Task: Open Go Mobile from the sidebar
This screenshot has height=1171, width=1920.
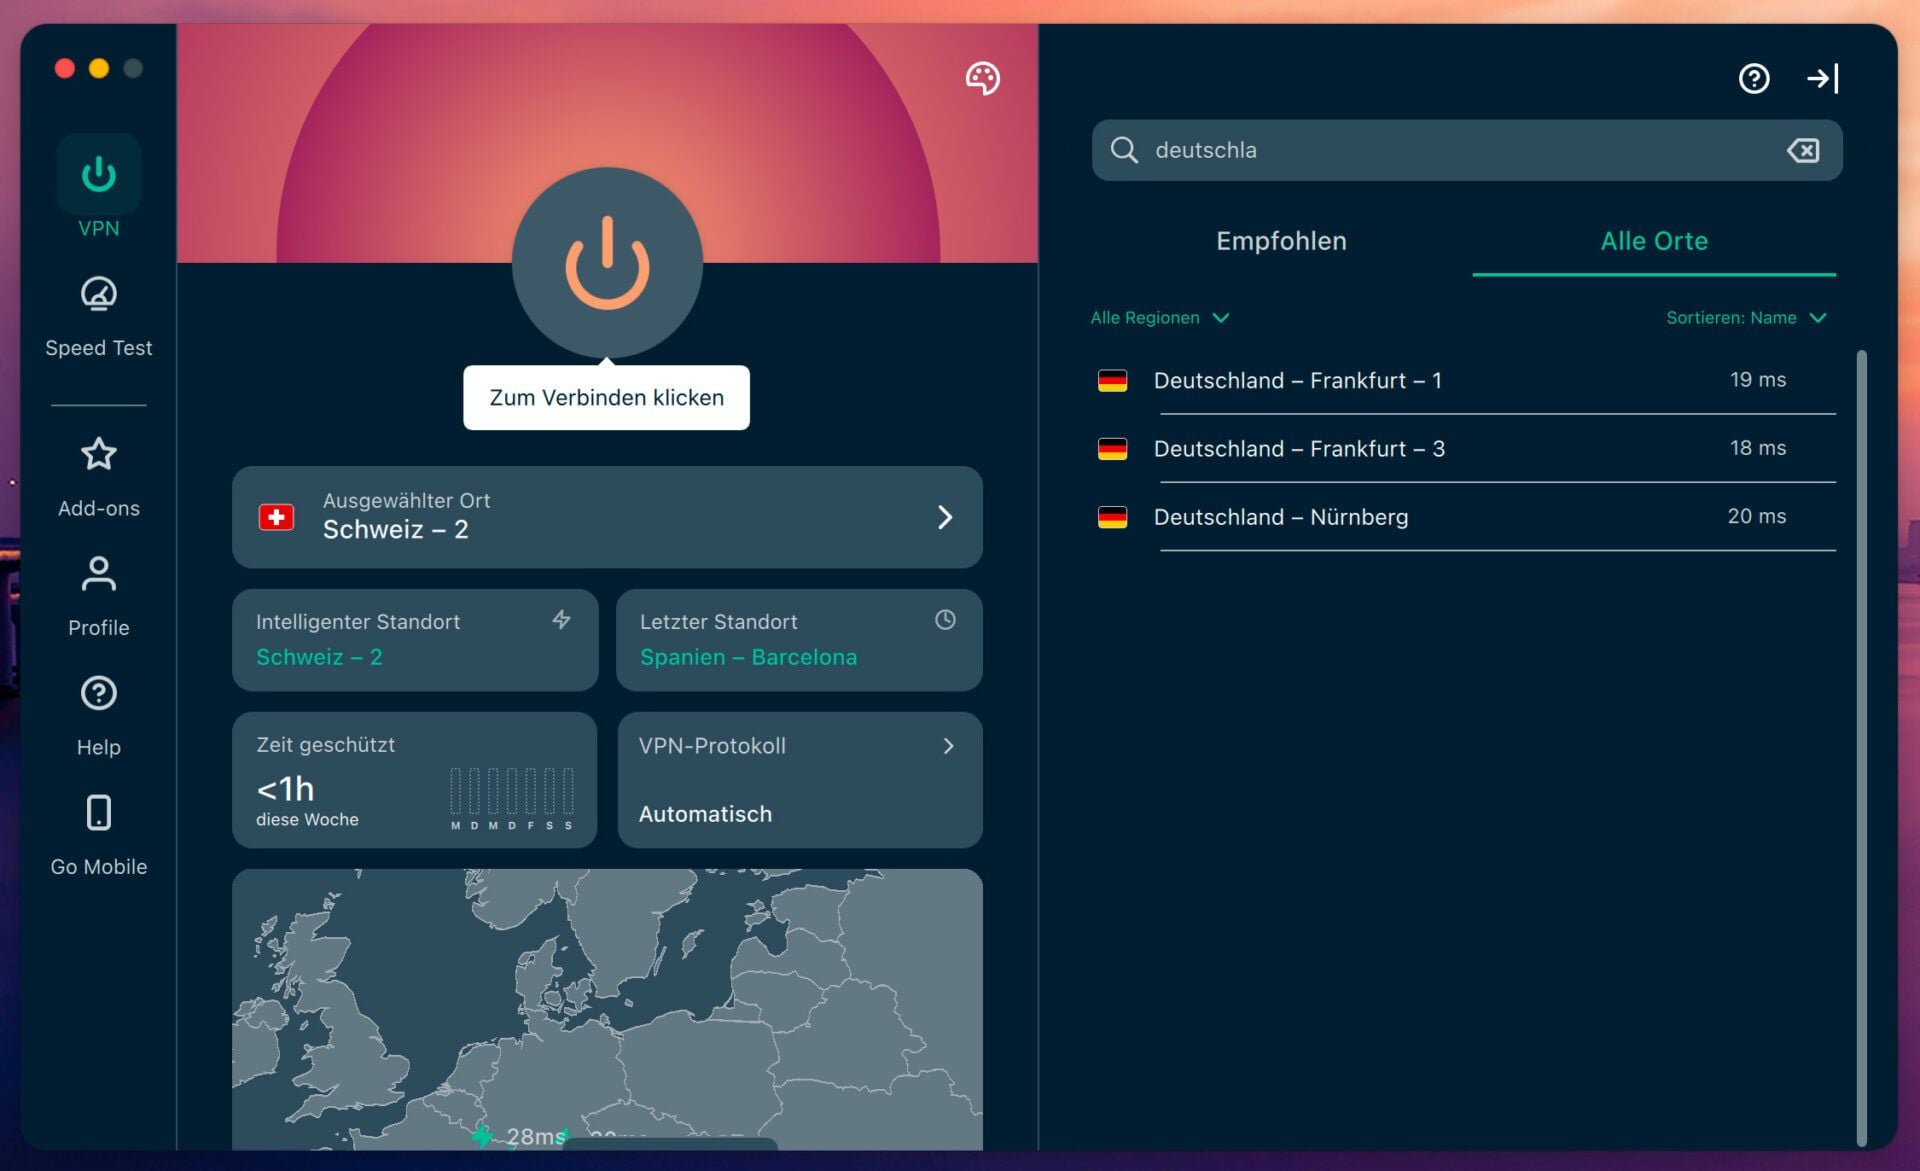Action: [x=98, y=813]
